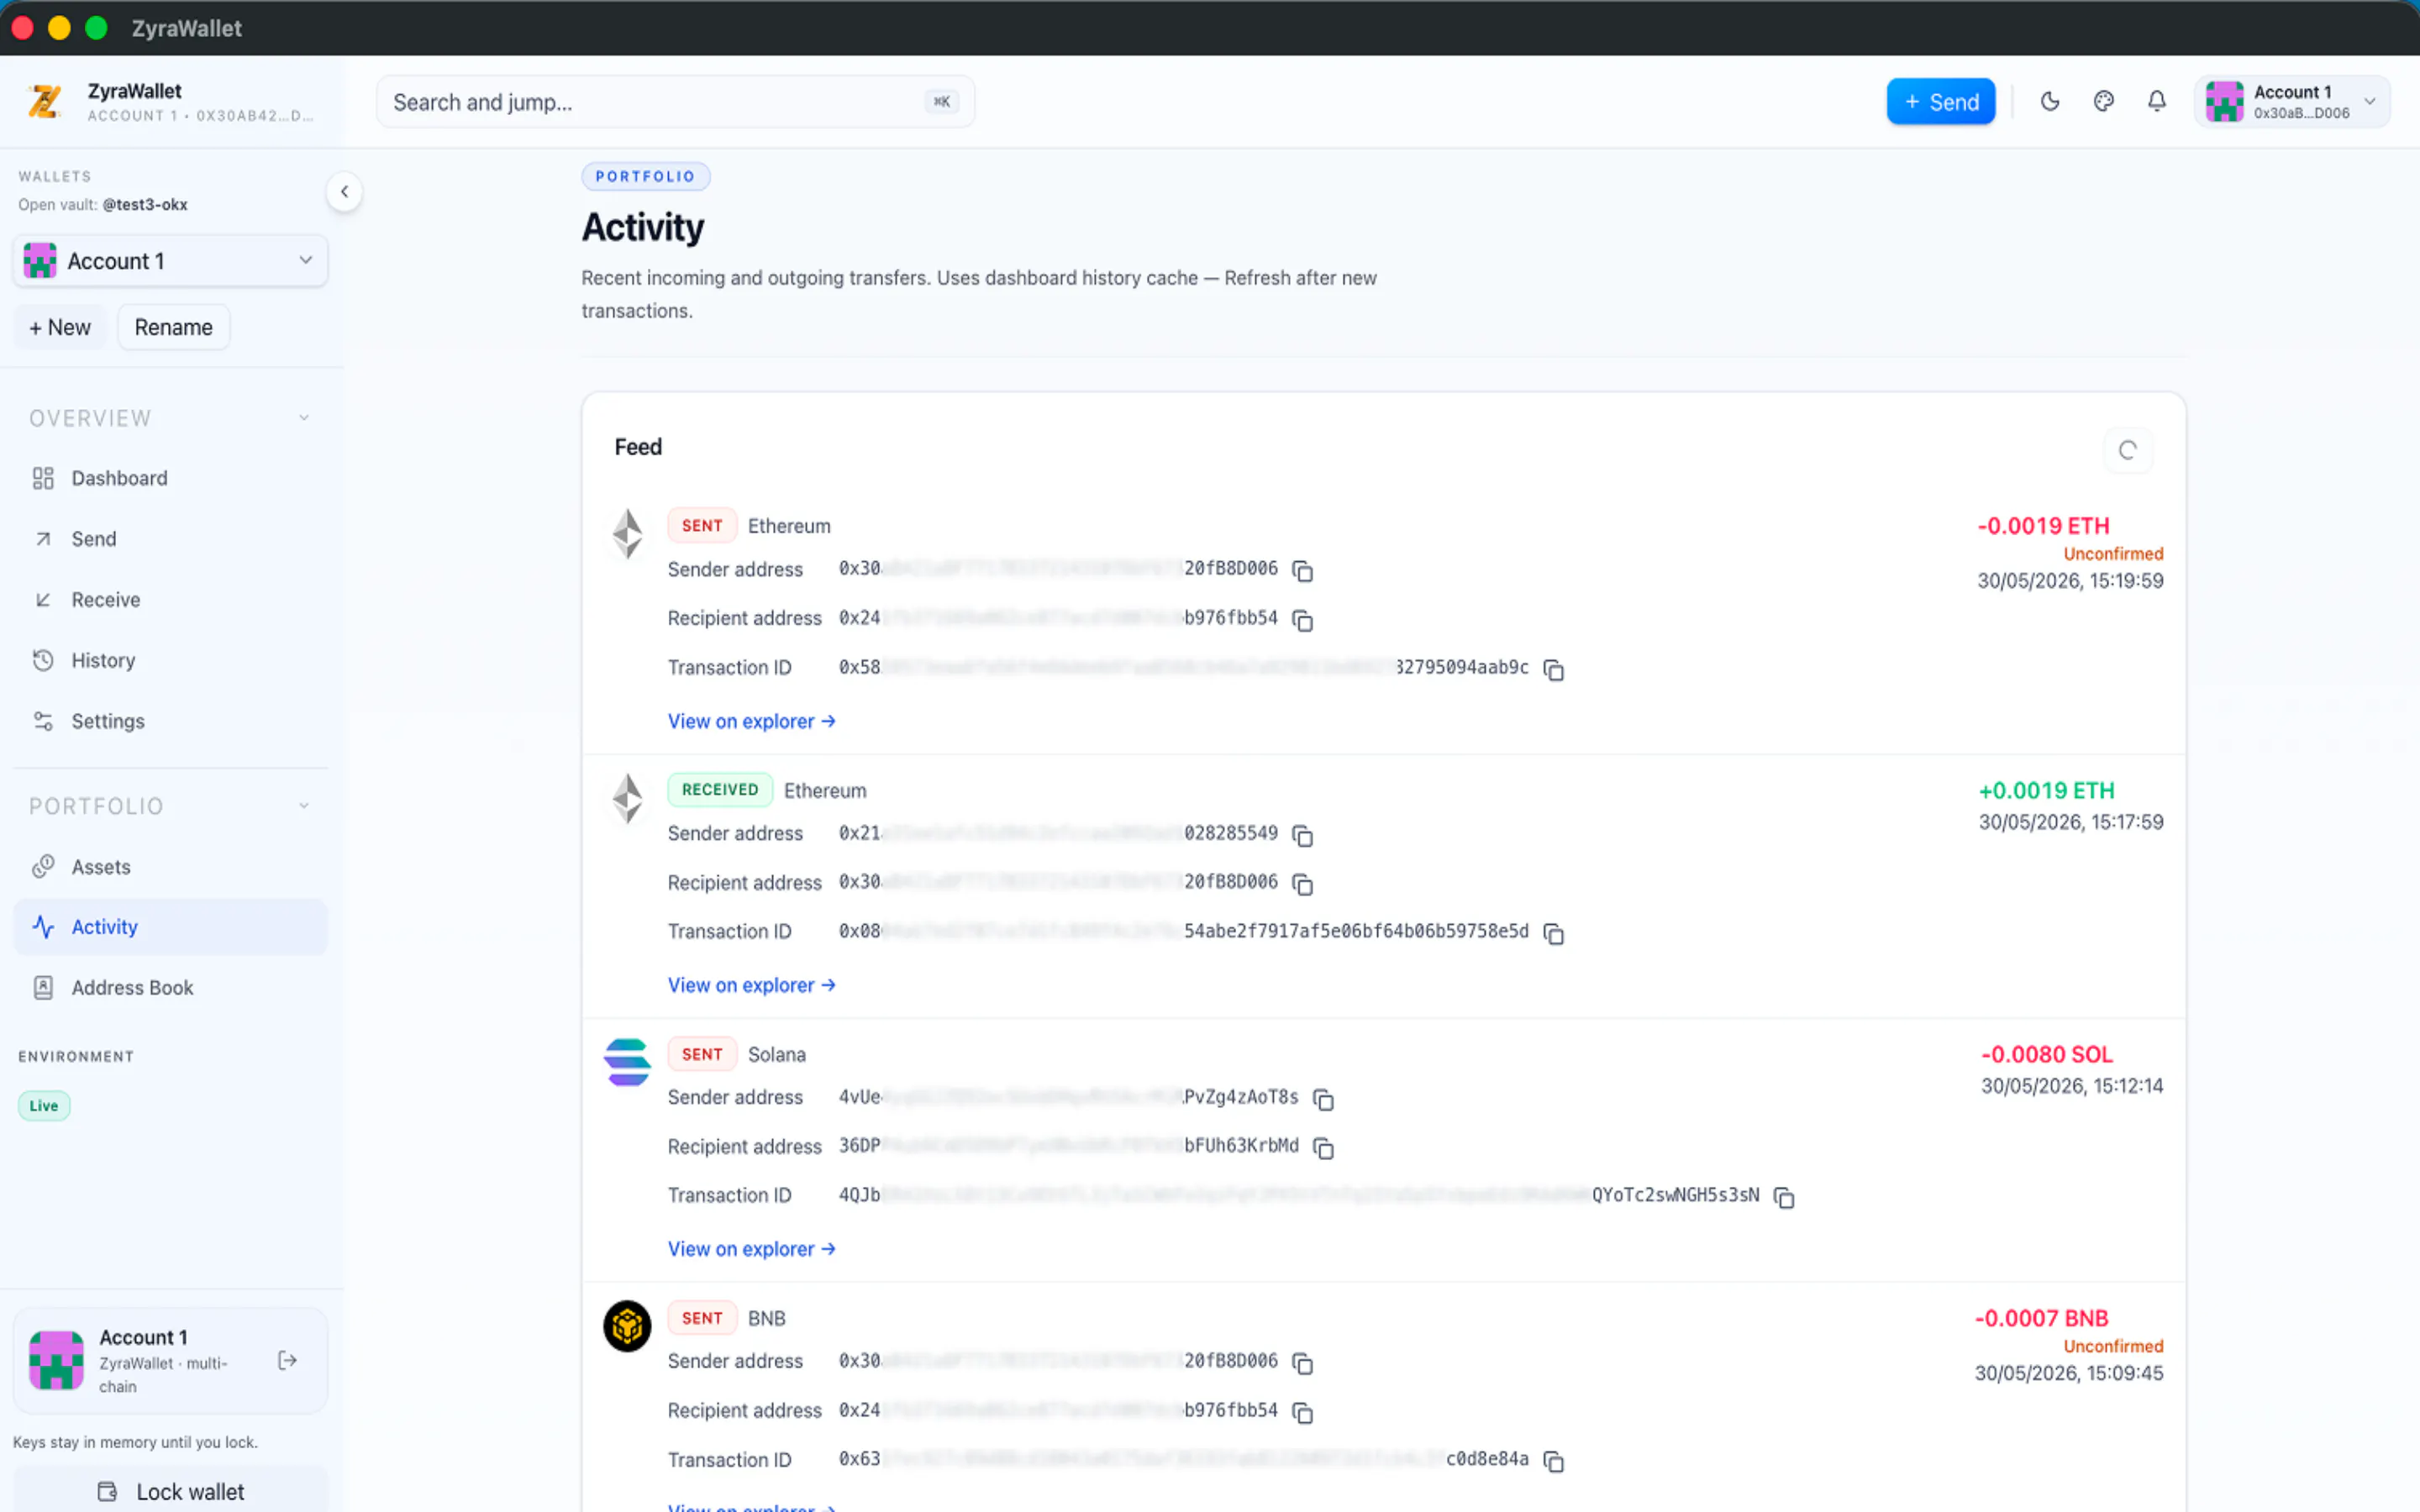Click the Ethereum icon of the received transaction
The width and height of the screenshot is (2420, 1512).
(627, 798)
